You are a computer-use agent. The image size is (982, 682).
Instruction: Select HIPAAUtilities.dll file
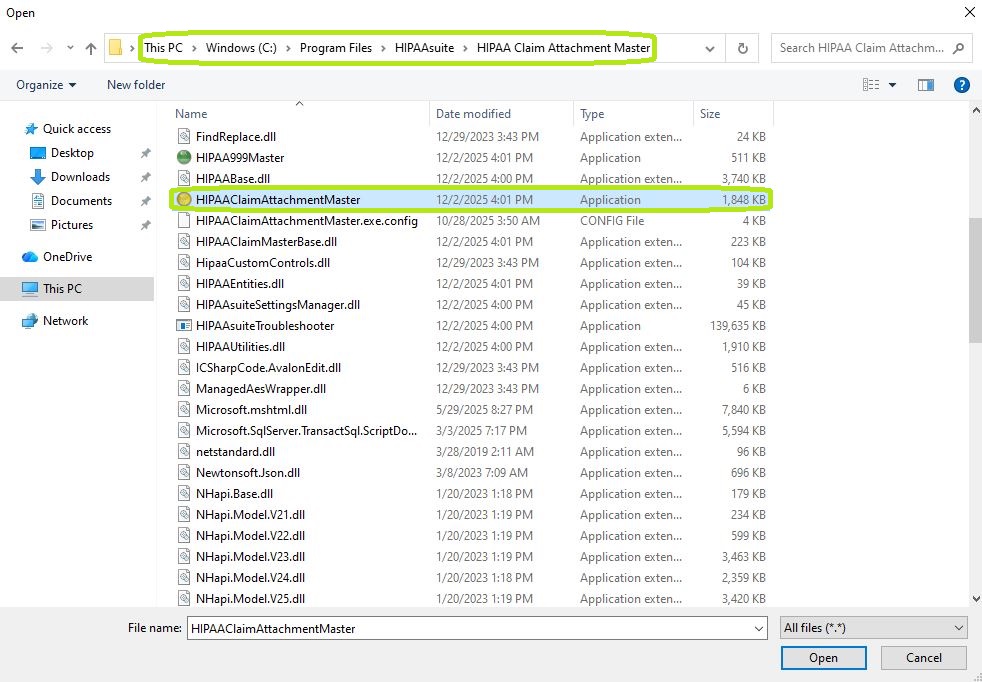coord(240,347)
